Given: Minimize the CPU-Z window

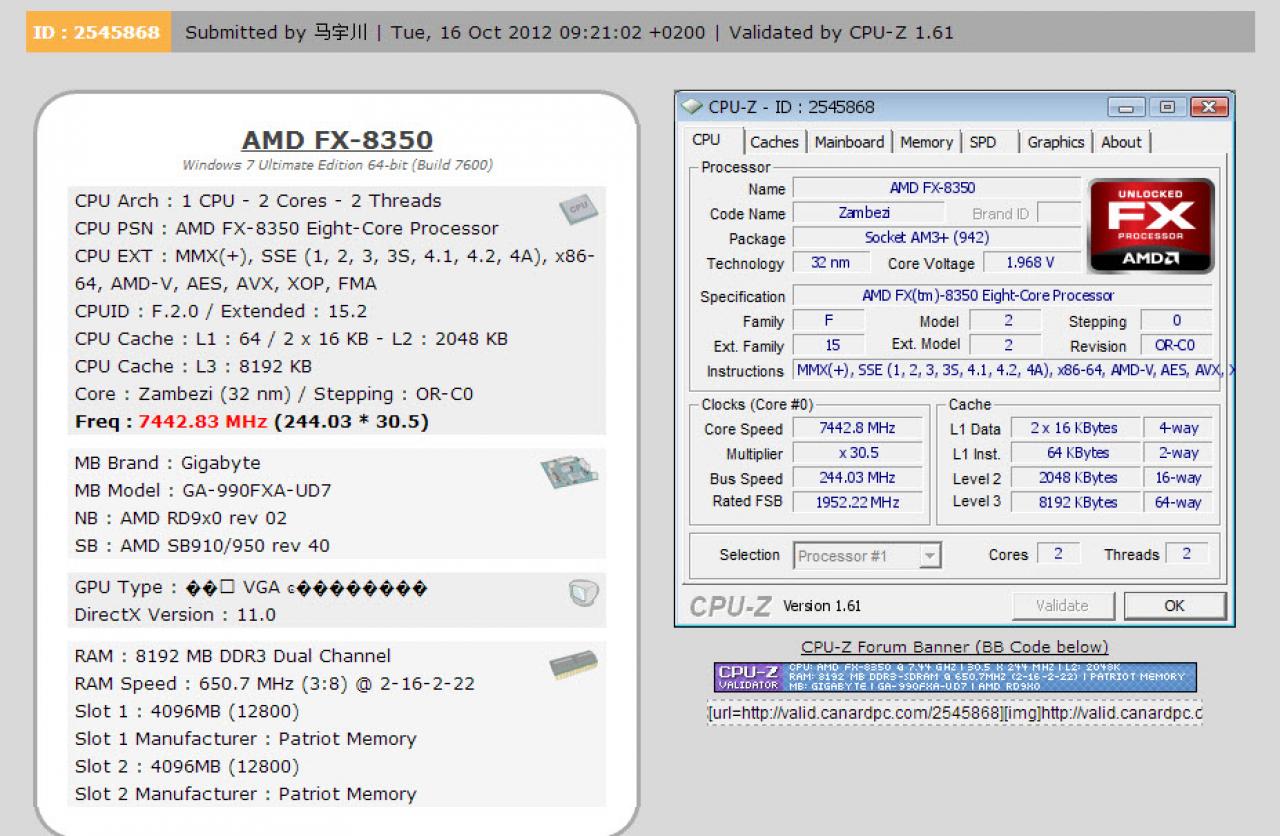Looking at the screenshot, I should pos(1127,107).
